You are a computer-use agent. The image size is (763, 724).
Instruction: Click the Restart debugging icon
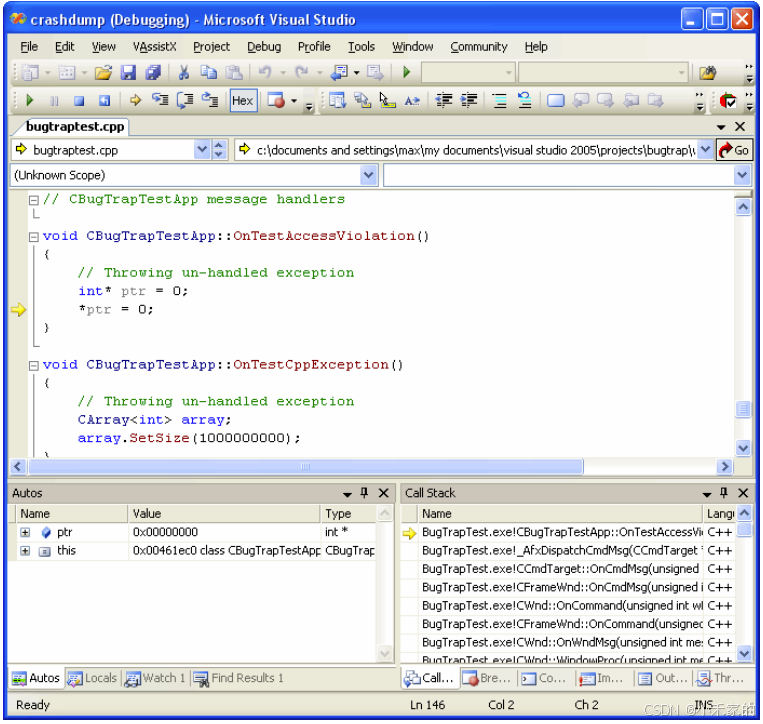click(104, 101)
